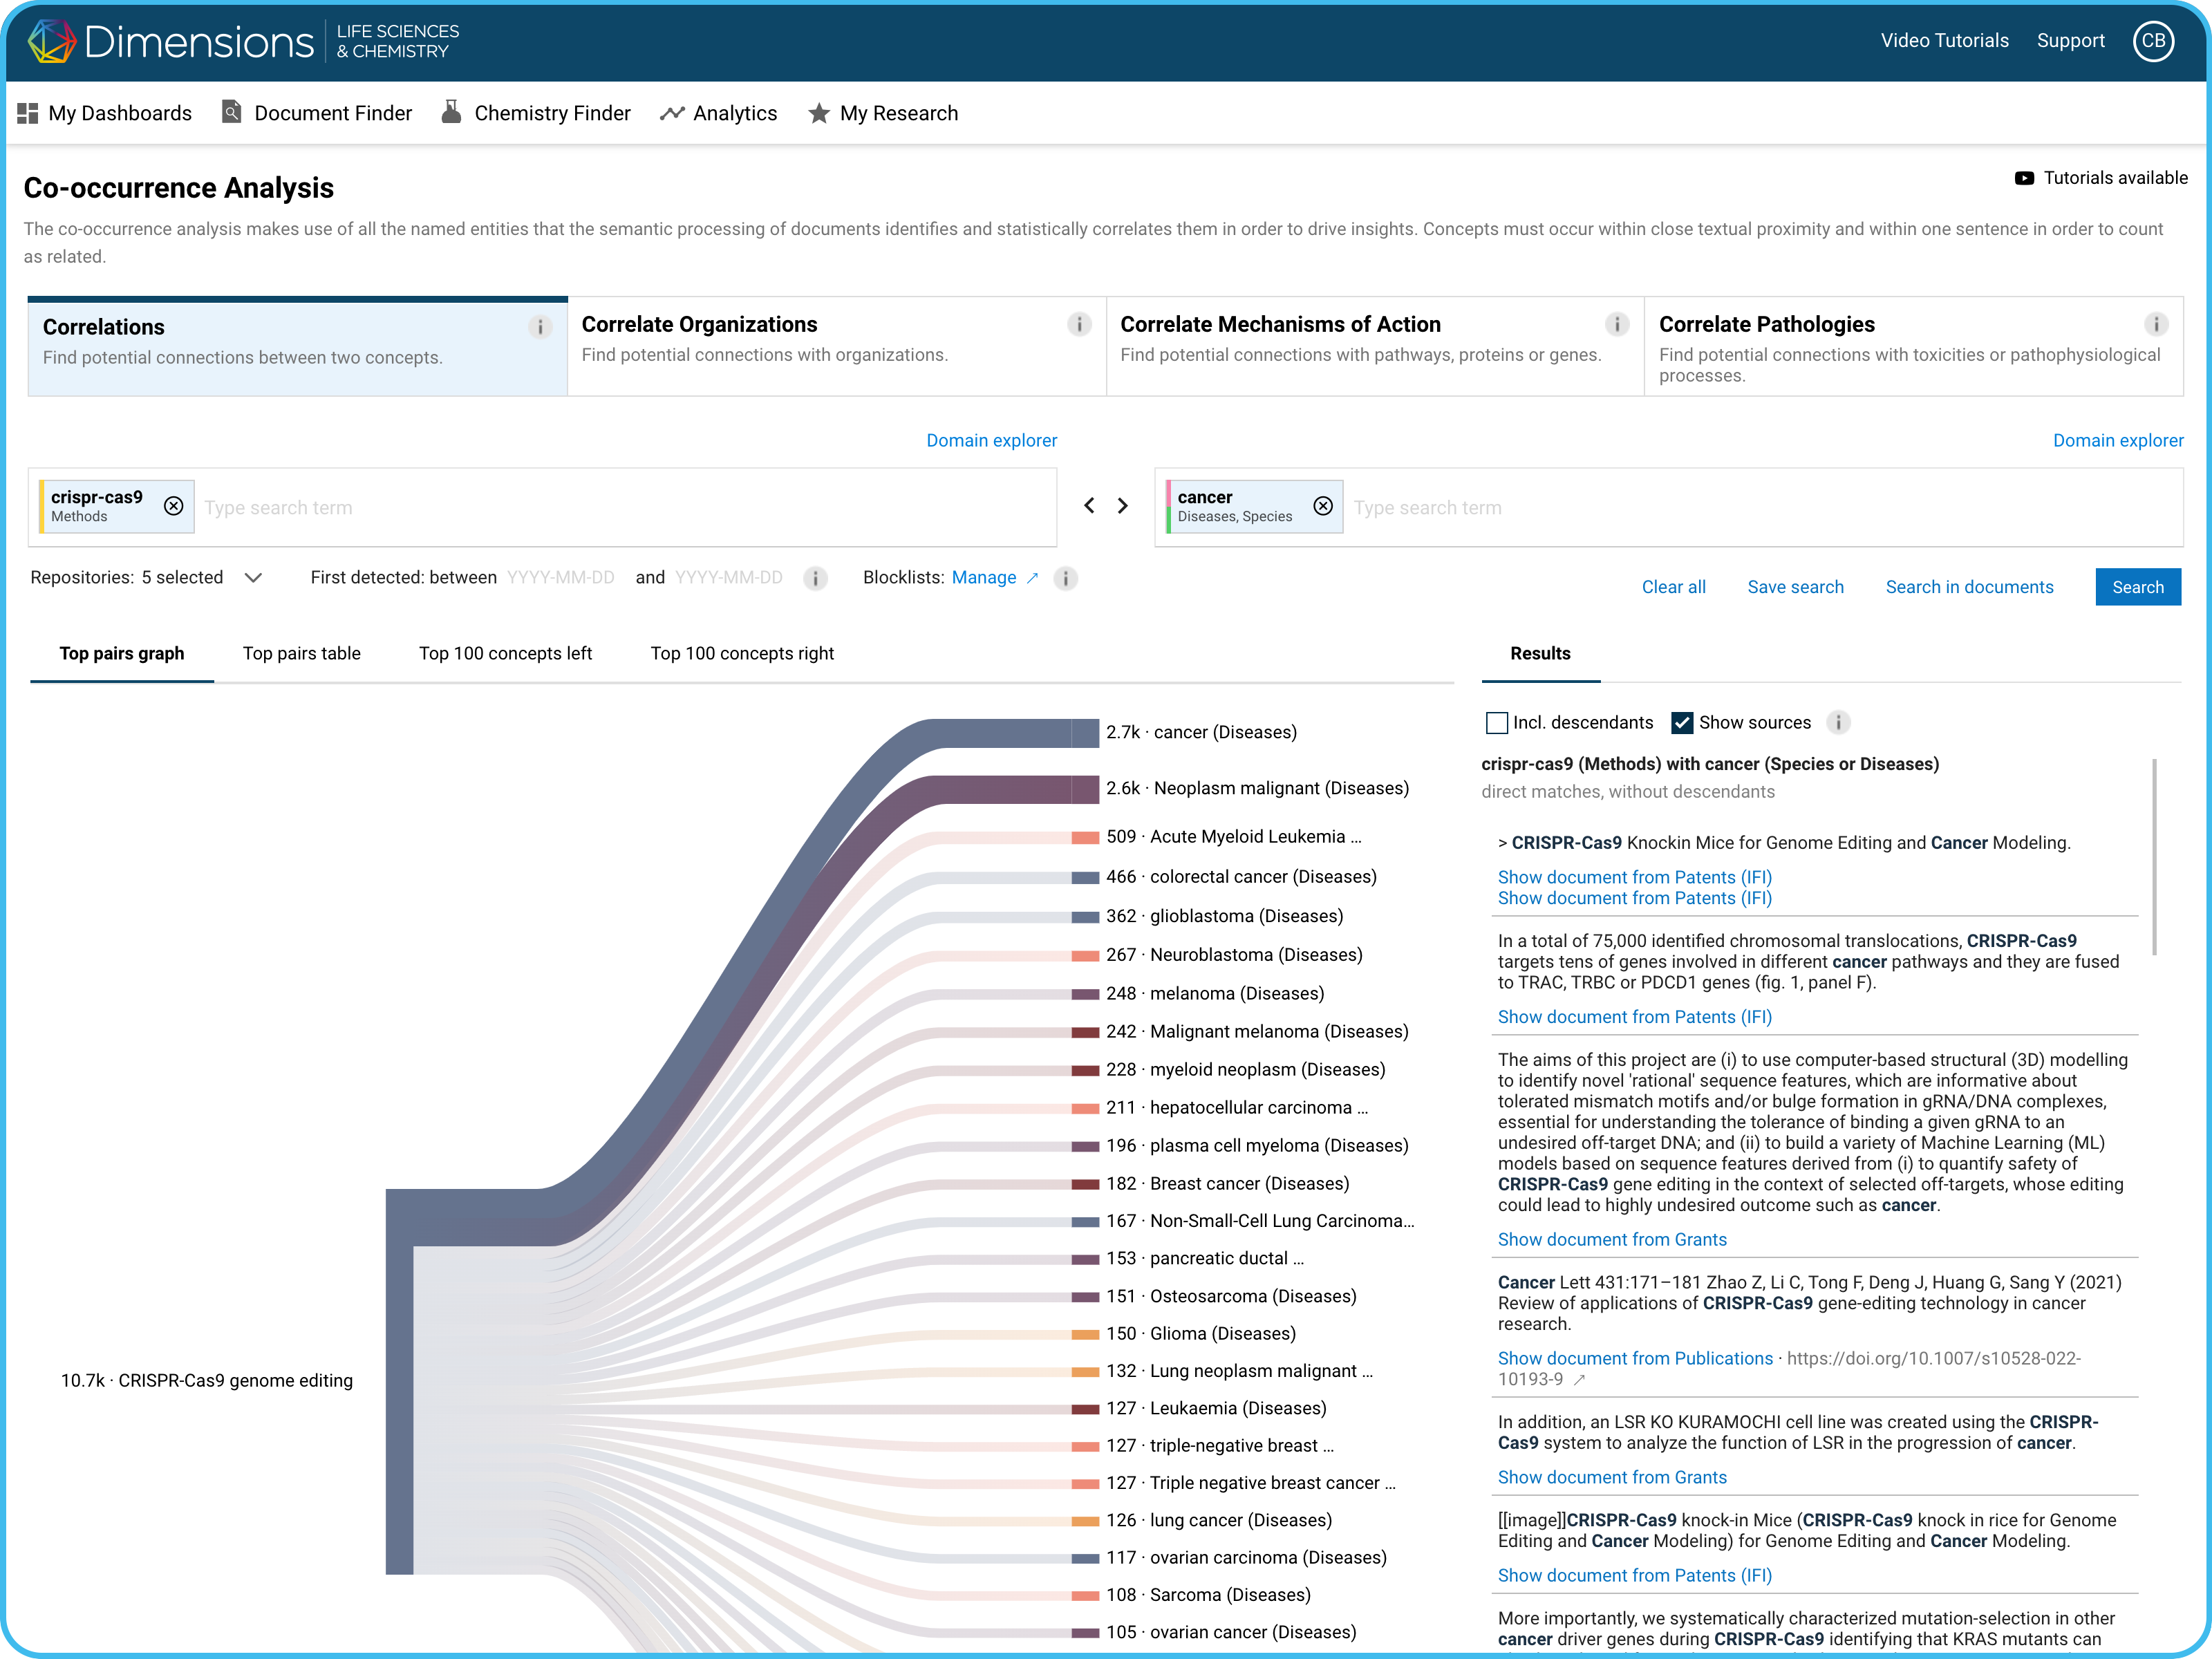Click the Save search link
2212x1659 pixels.
[x=1795, y=587]
